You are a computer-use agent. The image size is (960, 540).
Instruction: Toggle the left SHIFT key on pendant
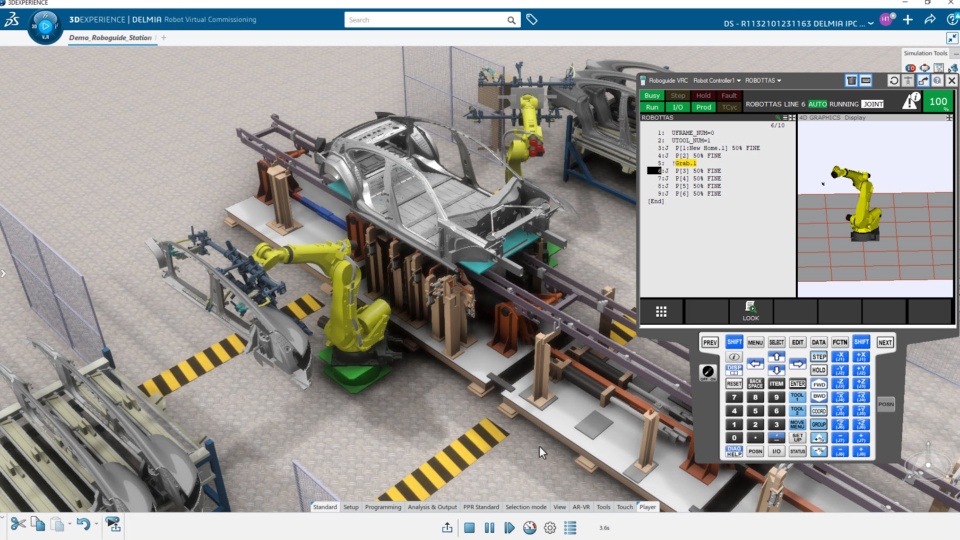coord(734,342)
